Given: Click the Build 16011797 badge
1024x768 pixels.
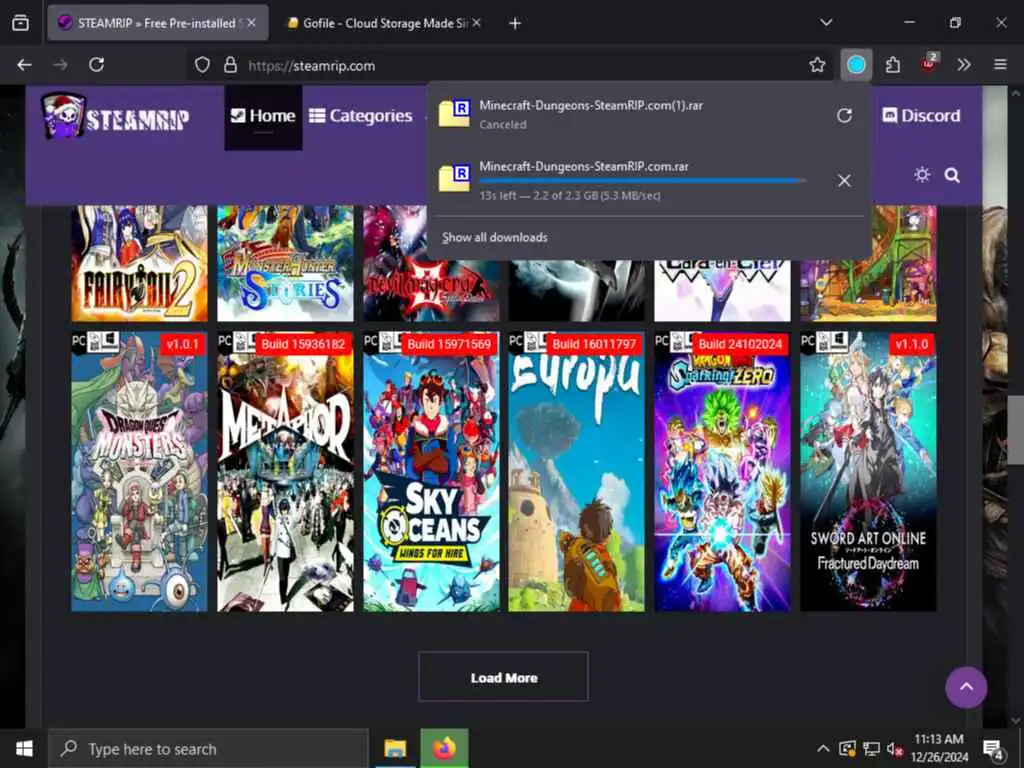Looking at the screenshot, I should (x=595, y=344).
